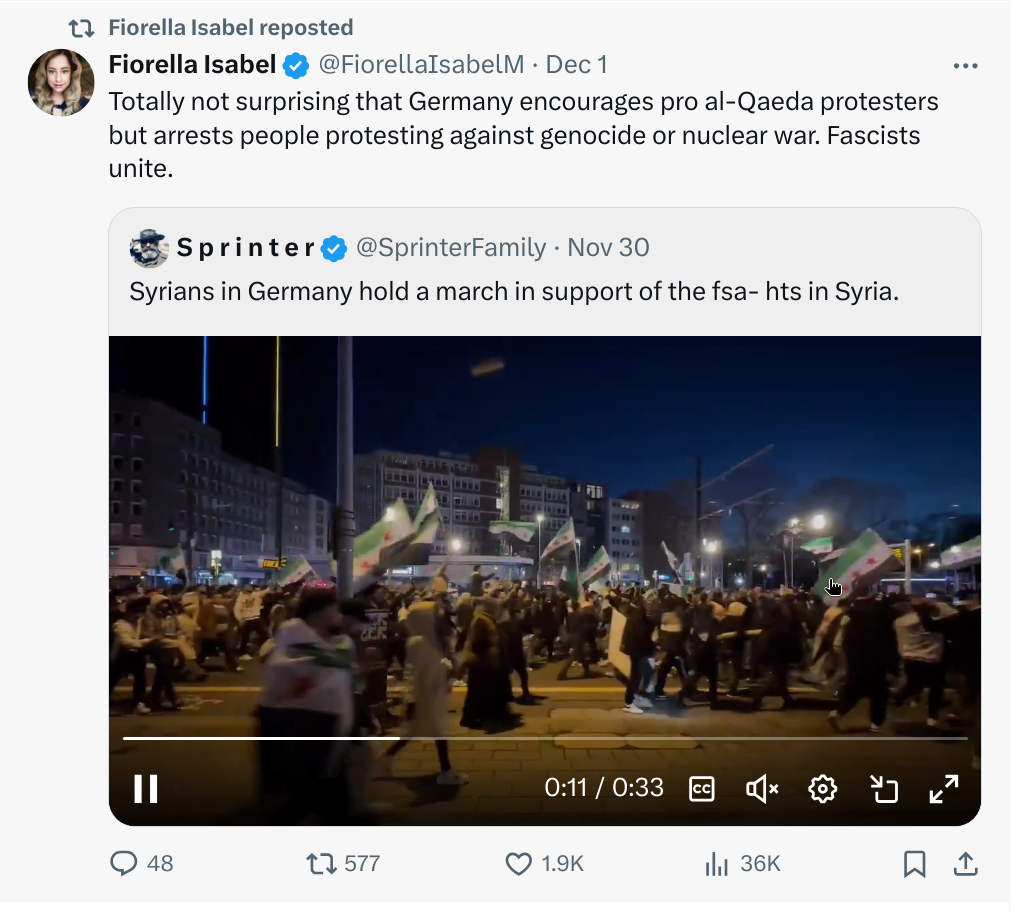Viewport: 1014px width, 911px height.
Task: Open video settings gear
Action: coord(822,789)
